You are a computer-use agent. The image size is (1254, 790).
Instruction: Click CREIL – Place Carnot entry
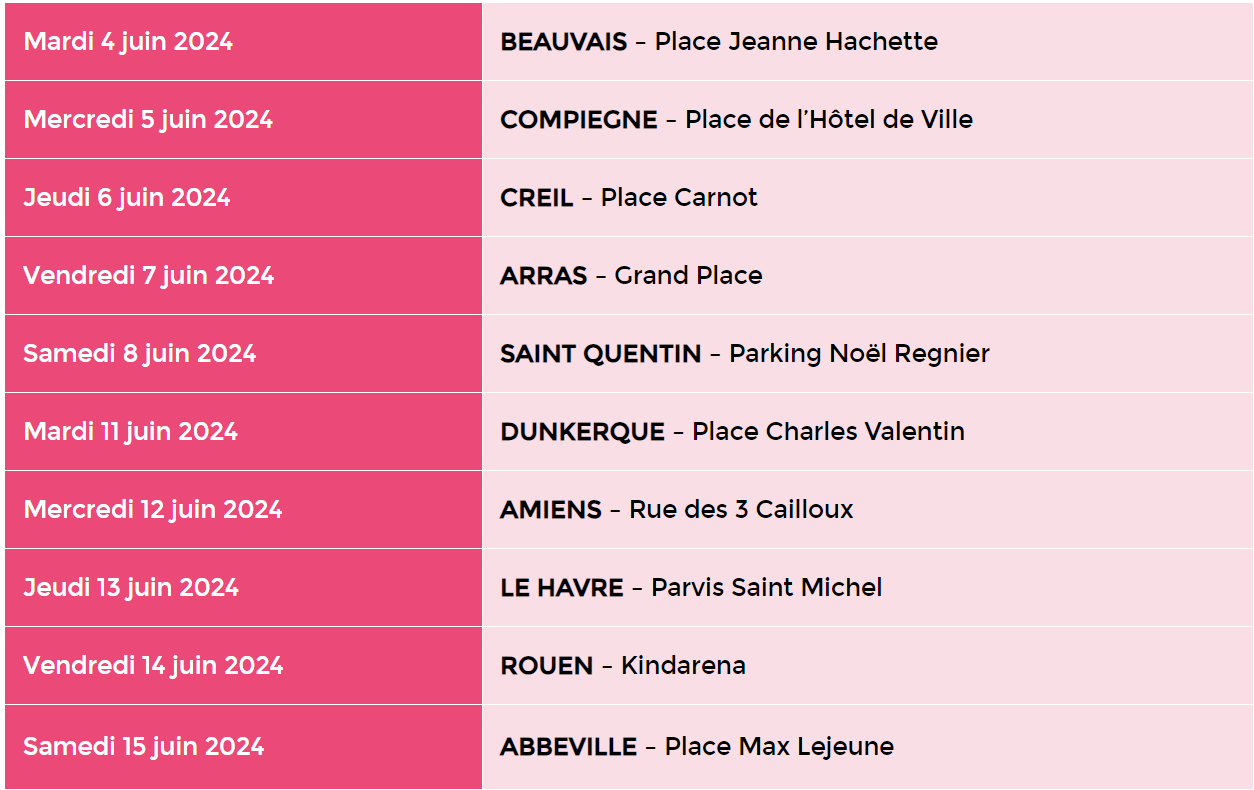tap(629, 198)
